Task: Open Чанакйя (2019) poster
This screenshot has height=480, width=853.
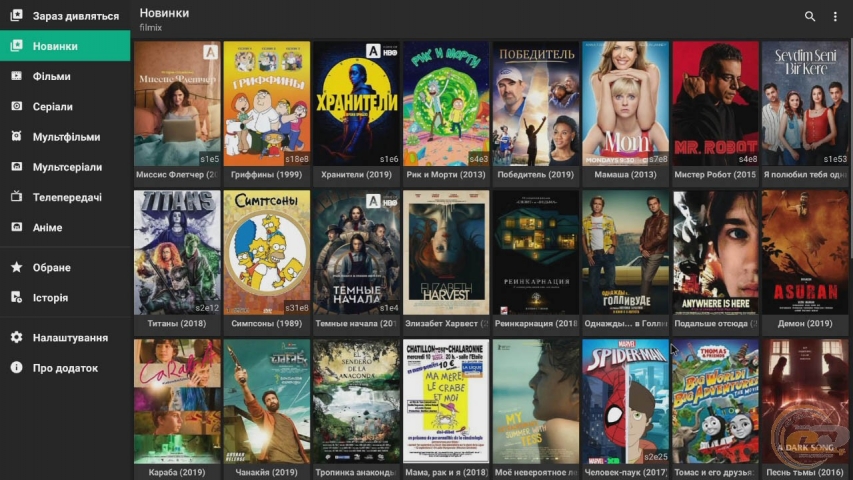Action: (267, 401)
